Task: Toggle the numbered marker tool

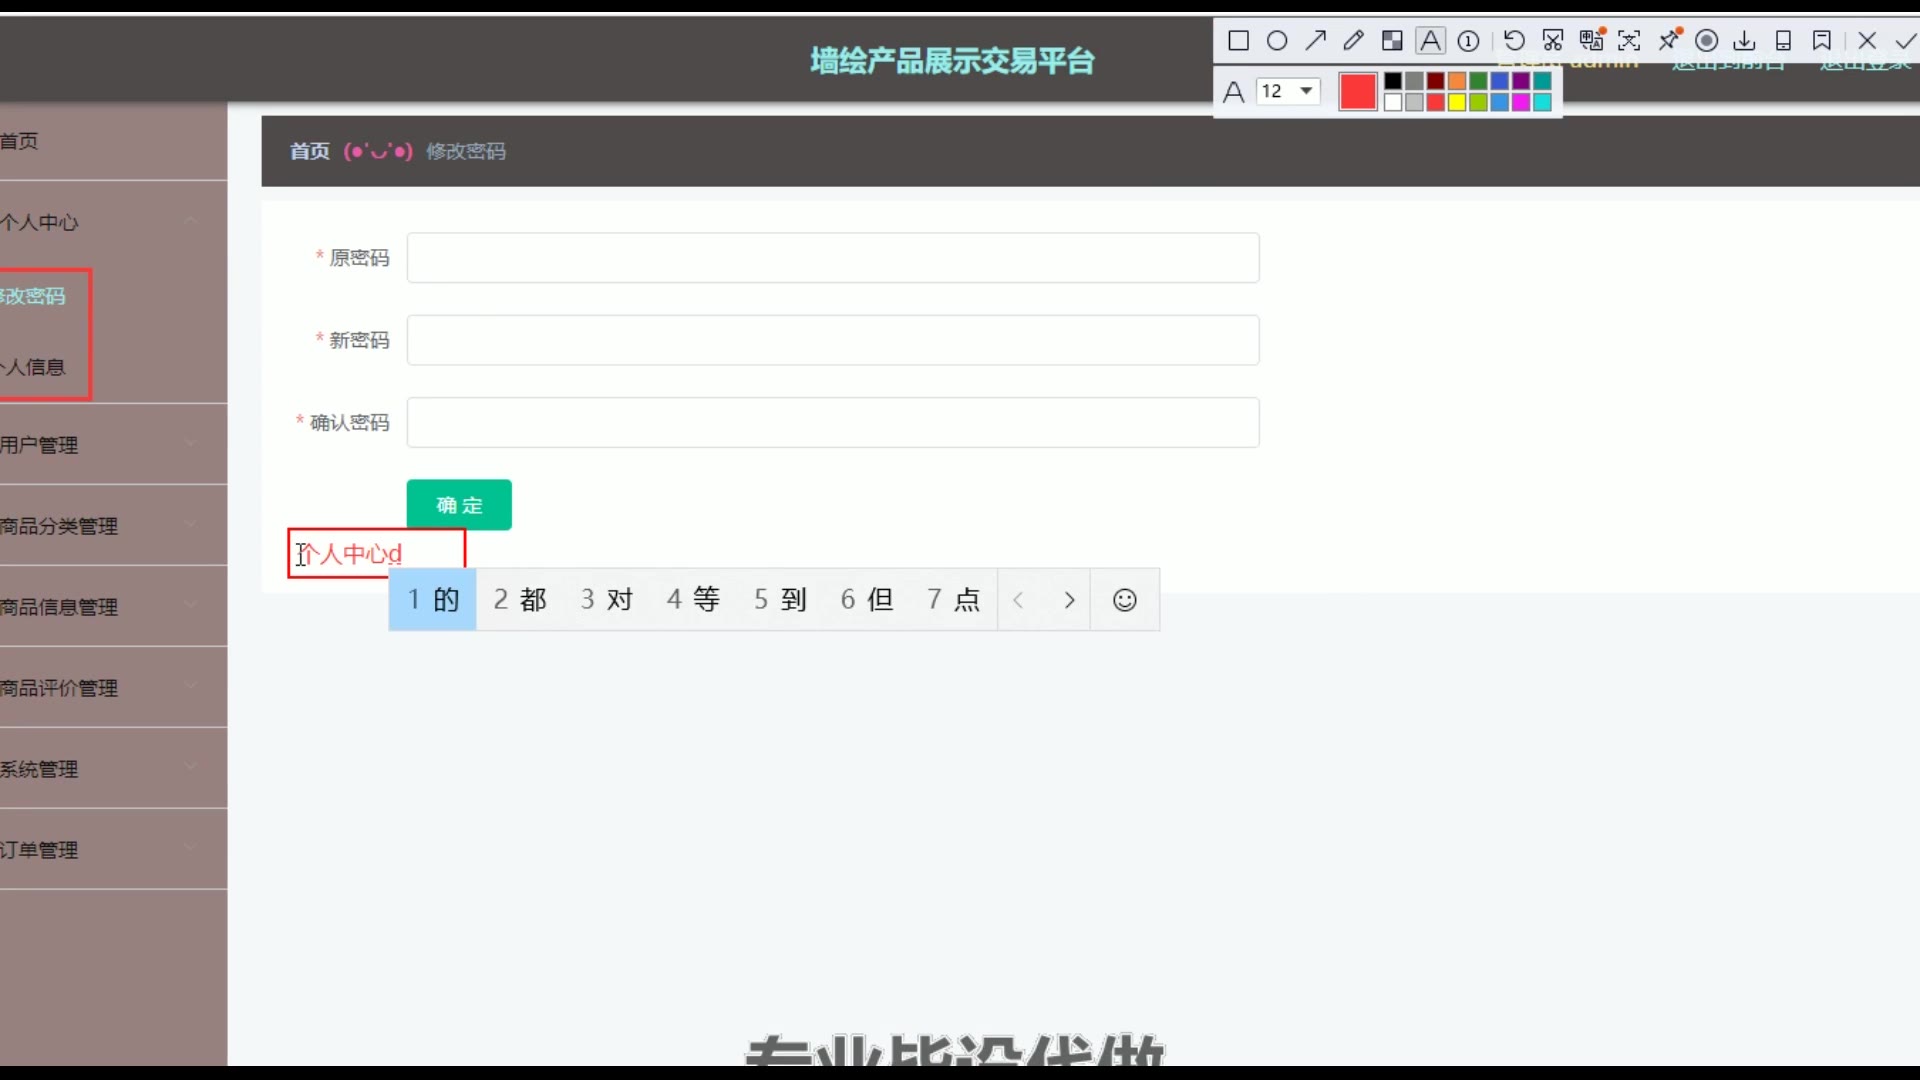Action: pos(1469,41)
